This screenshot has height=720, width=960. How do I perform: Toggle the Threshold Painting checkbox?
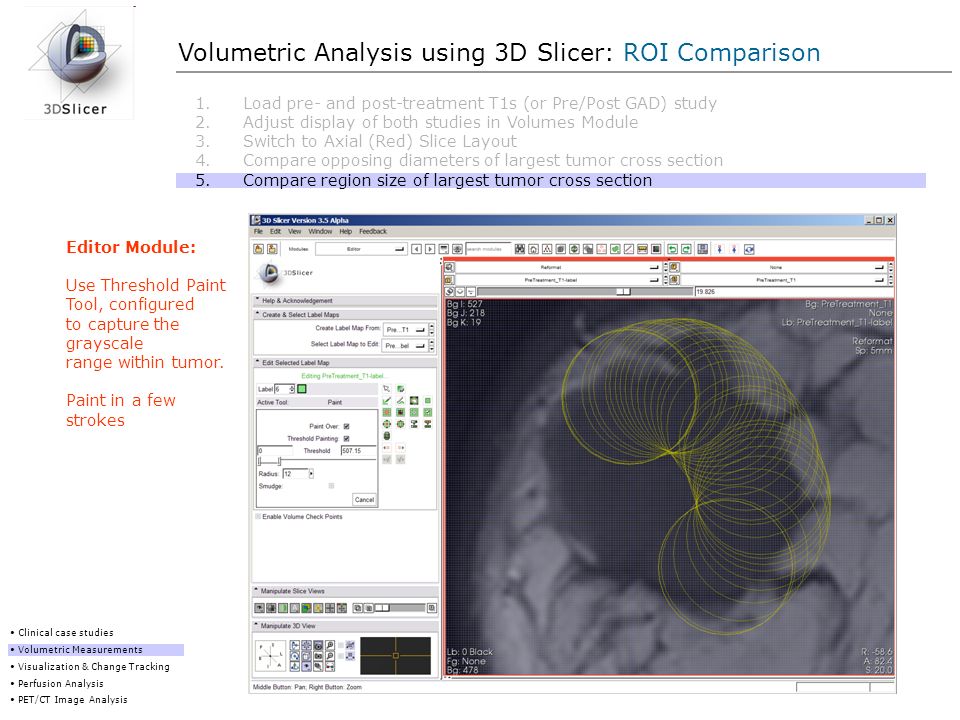347,438
